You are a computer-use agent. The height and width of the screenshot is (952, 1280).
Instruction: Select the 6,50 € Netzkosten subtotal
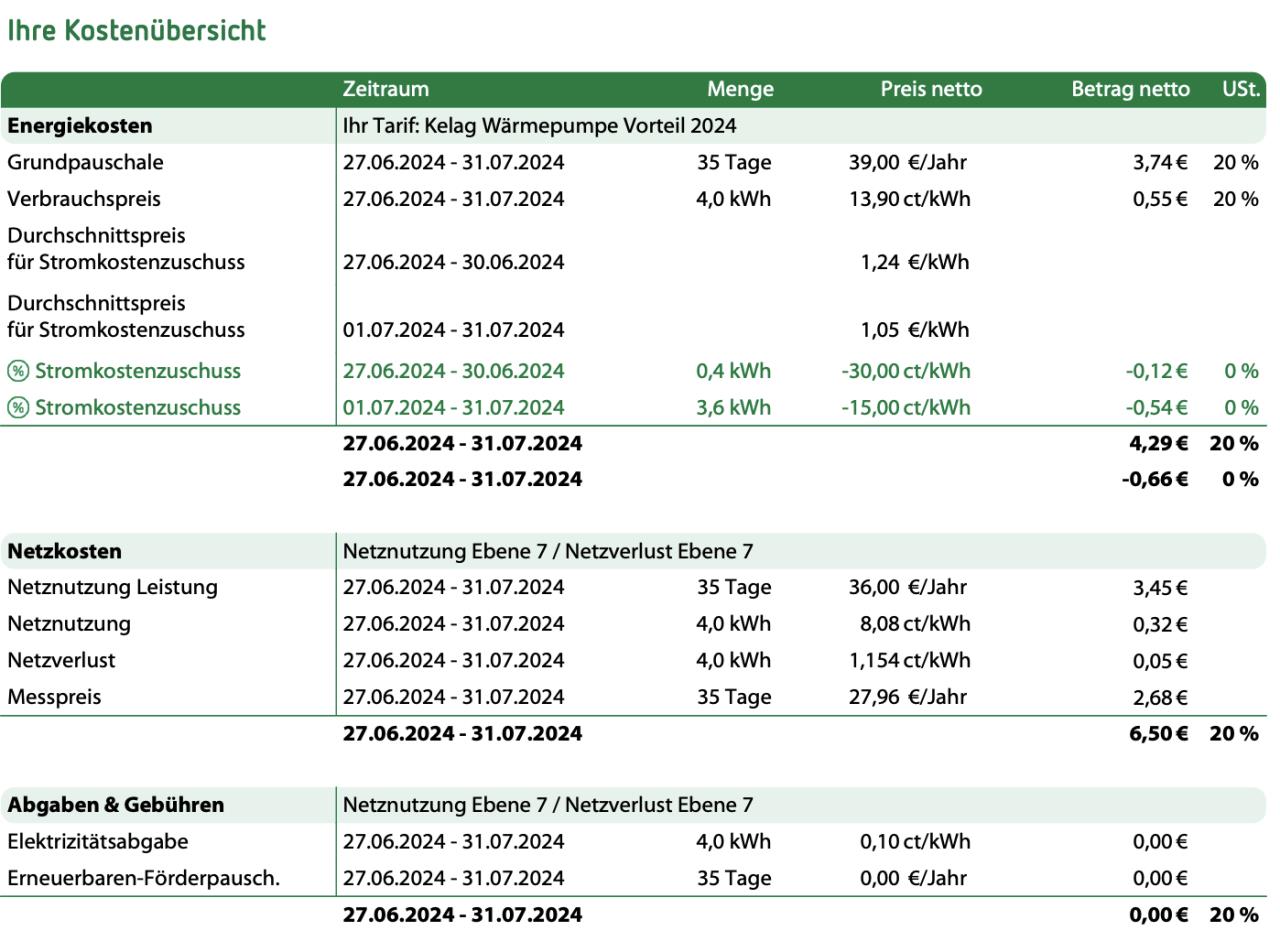click(1159, 734)
